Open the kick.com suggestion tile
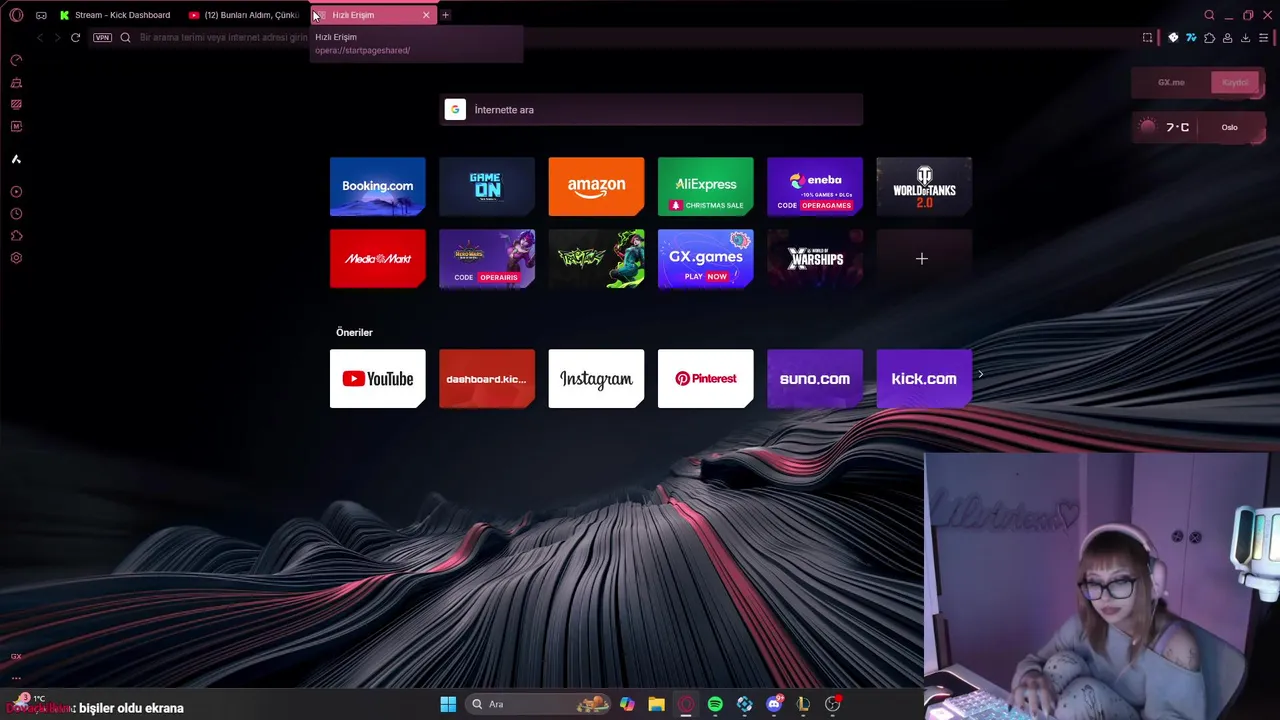This screenshot has width=1280, height=720. 924,379
